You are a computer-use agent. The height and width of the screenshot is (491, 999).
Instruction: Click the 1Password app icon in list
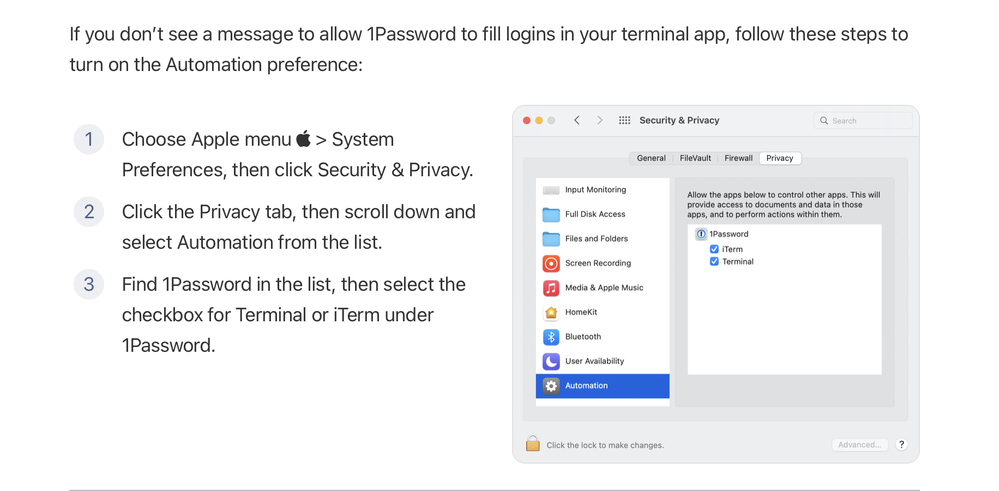point(701,234)
